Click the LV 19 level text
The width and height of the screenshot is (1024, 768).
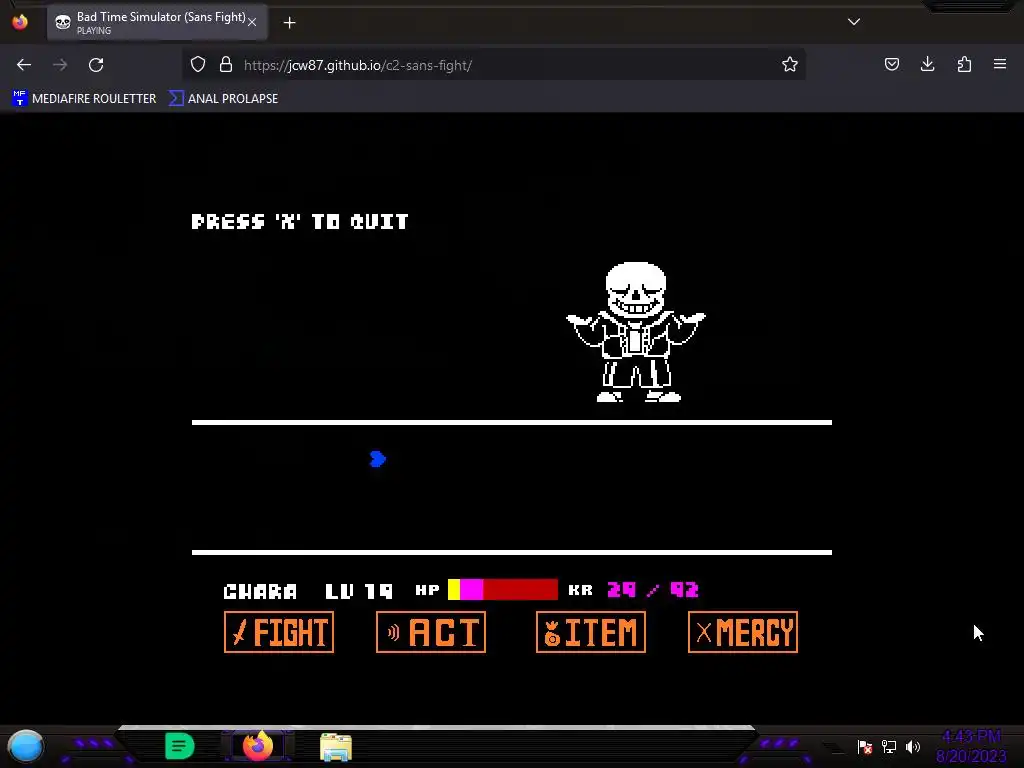pyautogui.click(x=359, y=591)
